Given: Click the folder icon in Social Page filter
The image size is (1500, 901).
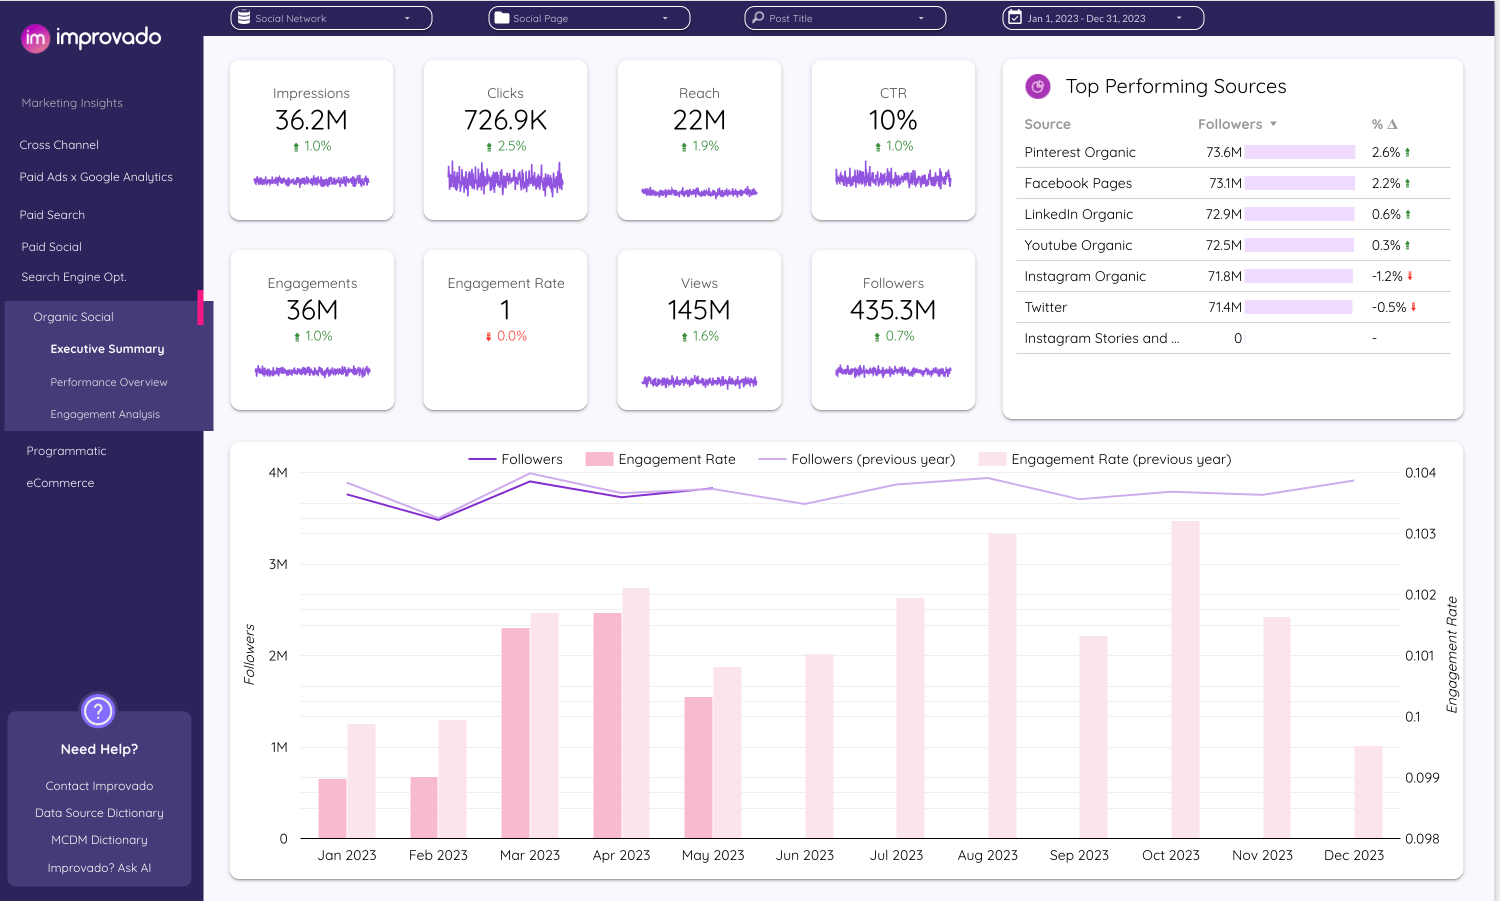Looking at the screenshot, I should (x=502, y=18).
